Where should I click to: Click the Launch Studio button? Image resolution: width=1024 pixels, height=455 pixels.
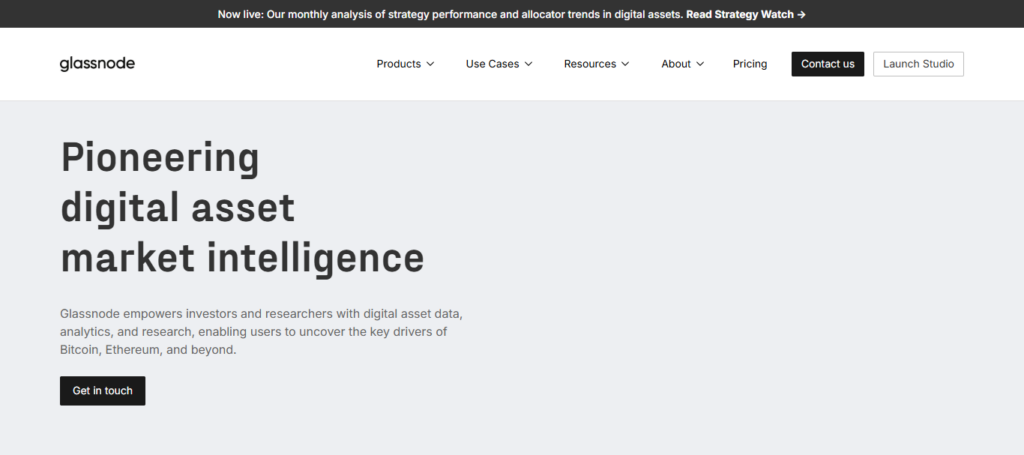click(918, 64)
